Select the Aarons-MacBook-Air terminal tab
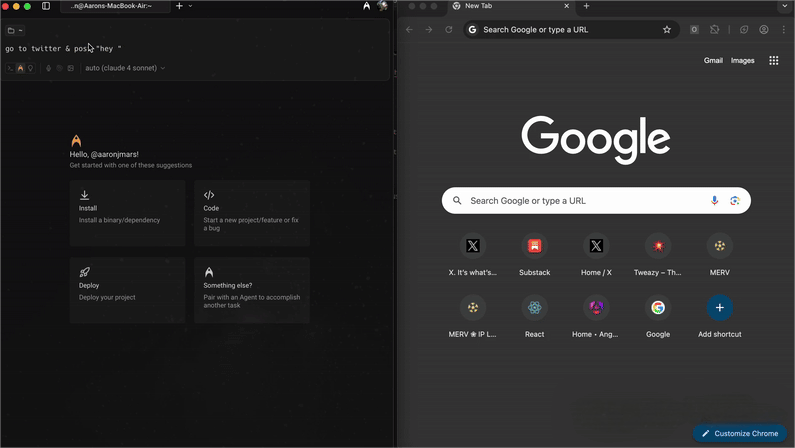The image size is (795, 448). [x=110, y=6]
